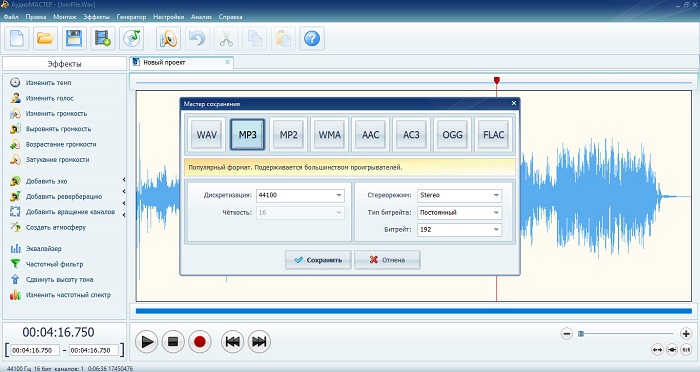Click the New file toolbar icon

click(x=17, y=38)
